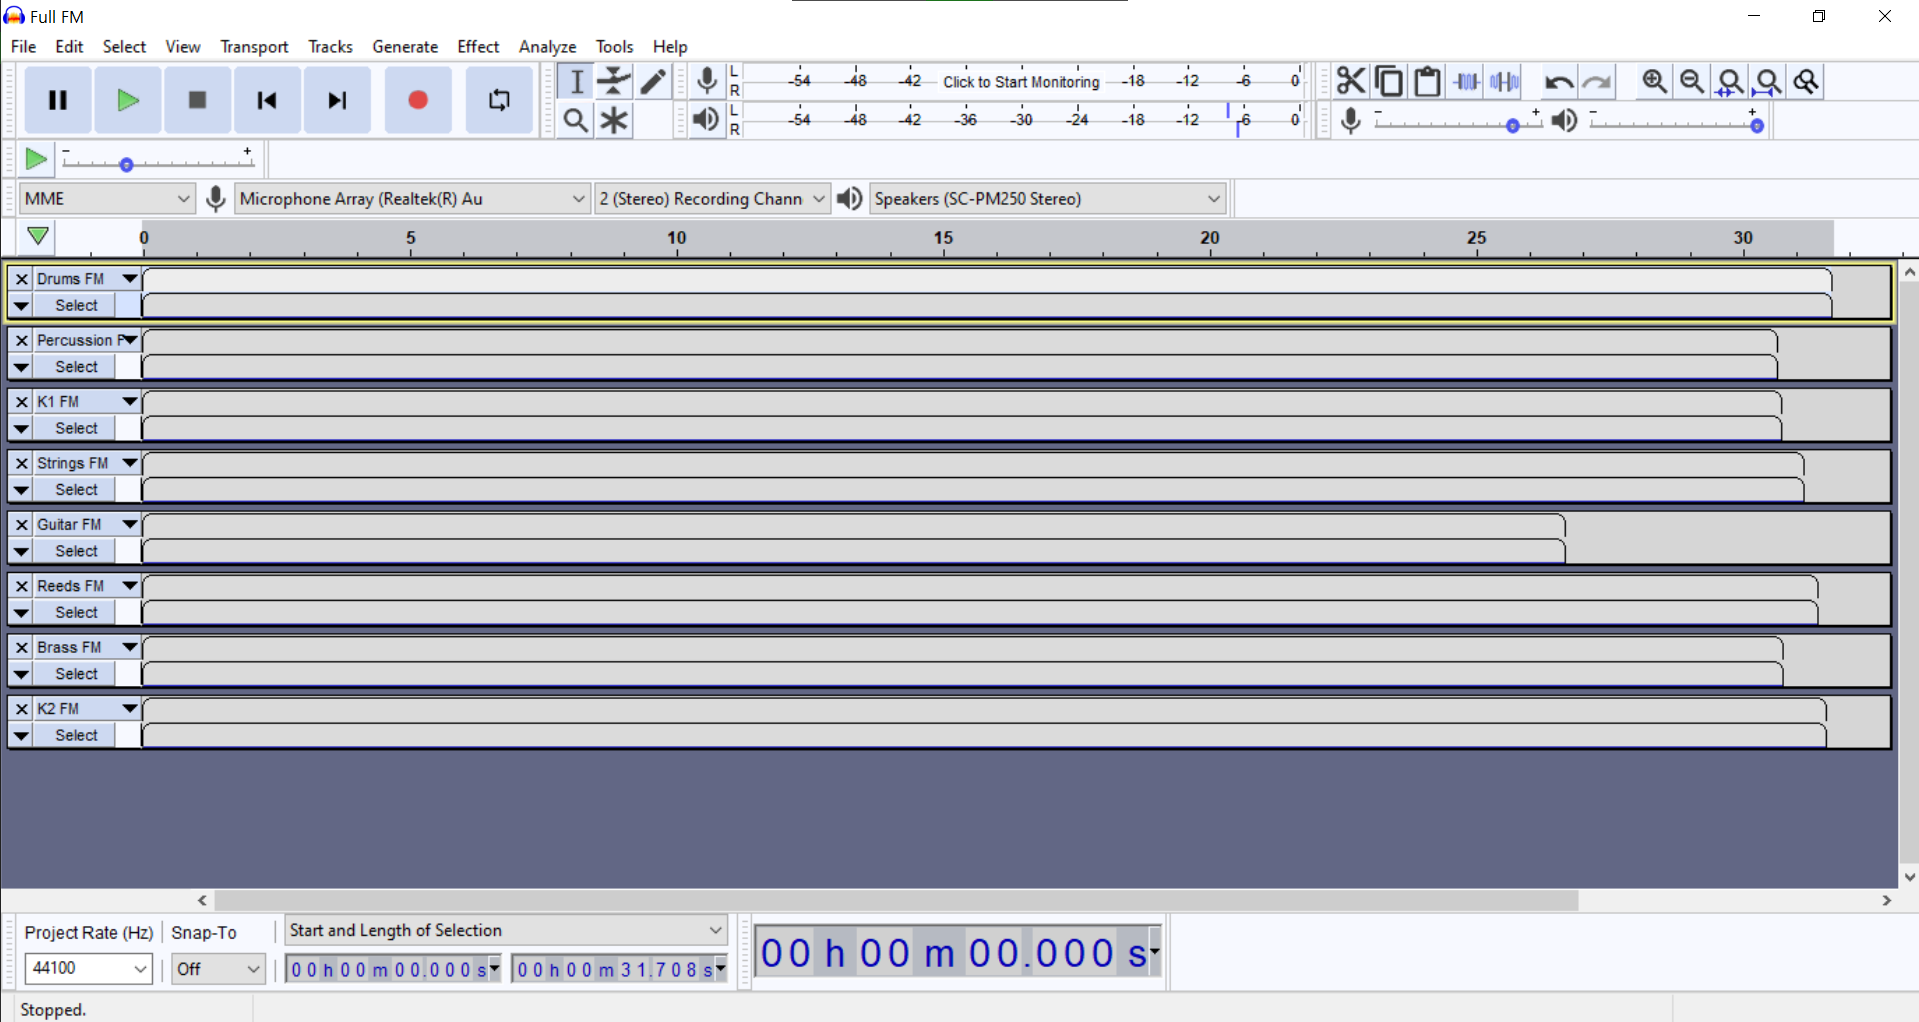Open the Recording Channels dropdown

pos(712,198)
